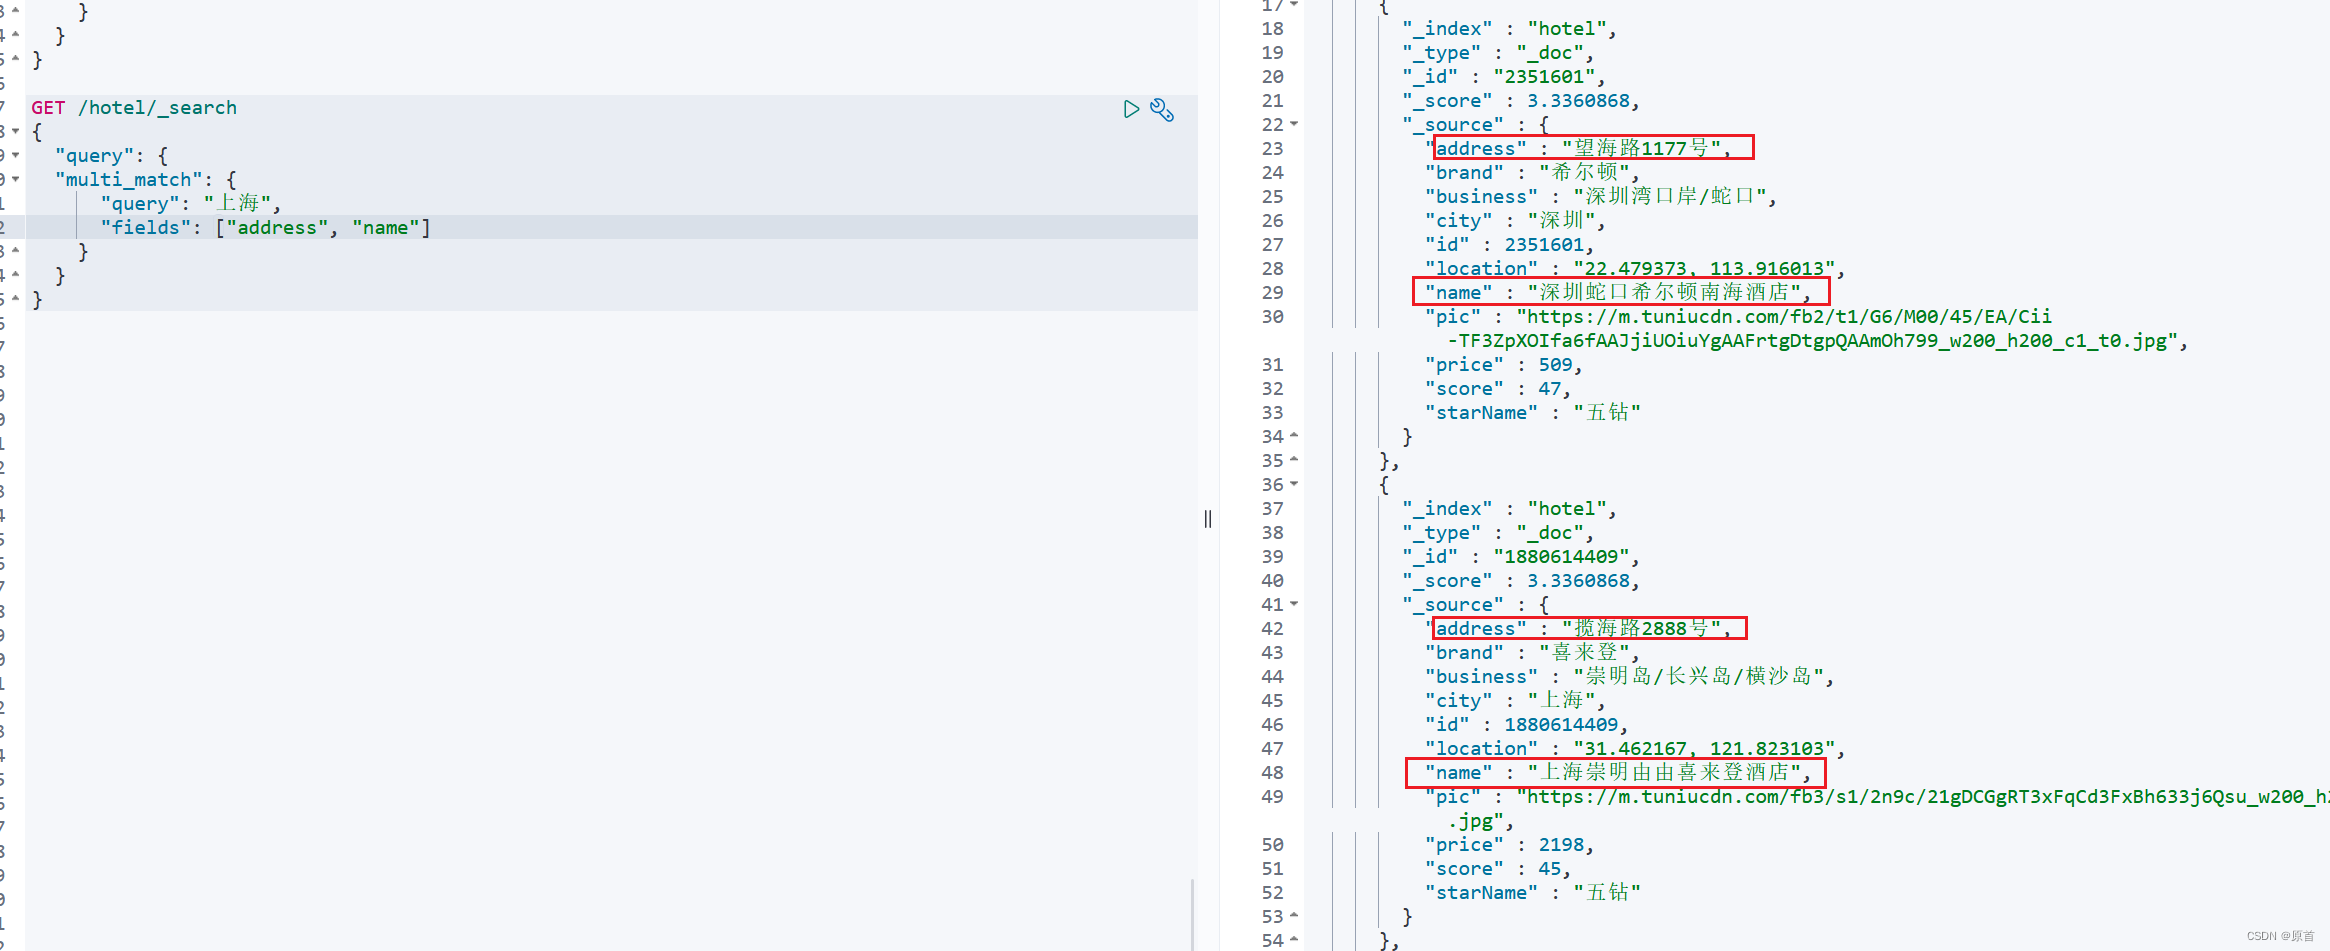The image size is (2330, 951).
Task: Fold the "multi_match" block in the request editor
Action: tap(16, 180)
